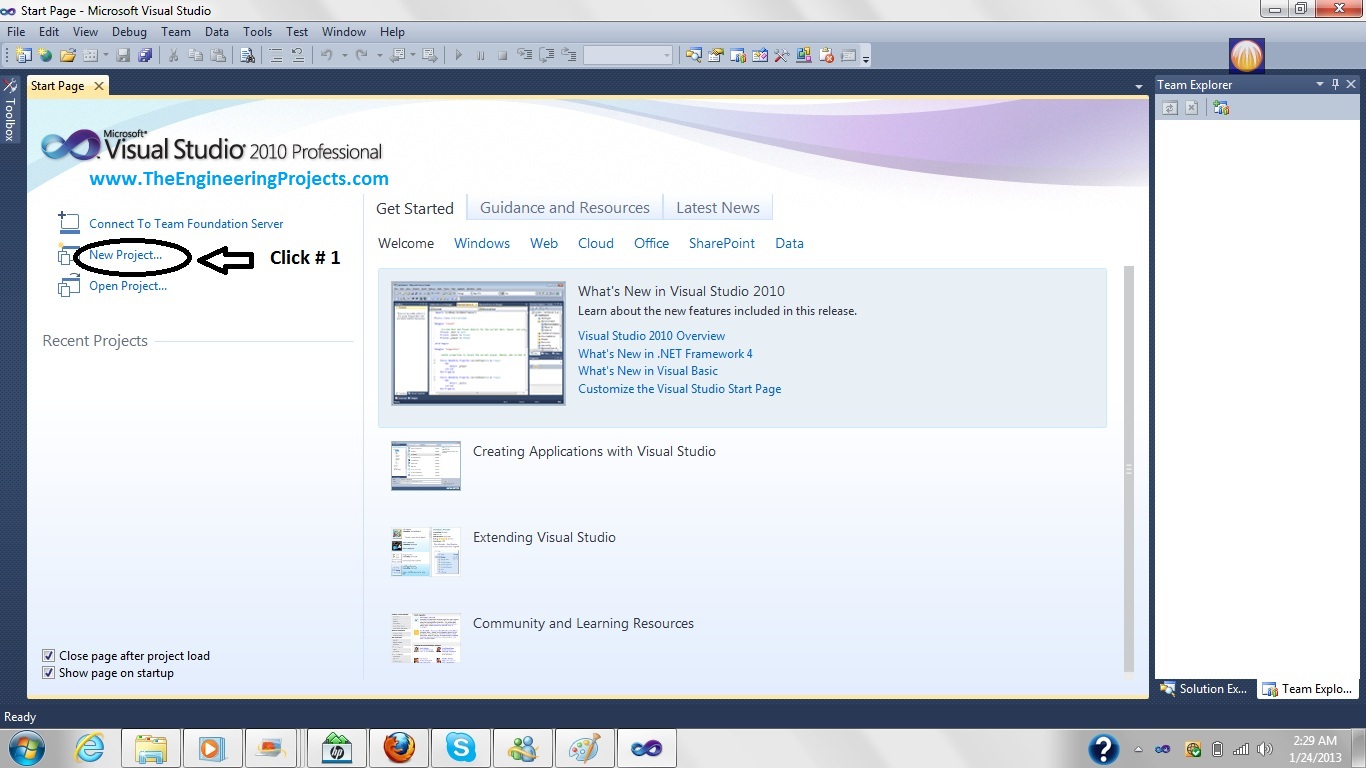Click the taskbar clock showing 2:29 AM
The image size is (1366, 768).
point(1313,749)
